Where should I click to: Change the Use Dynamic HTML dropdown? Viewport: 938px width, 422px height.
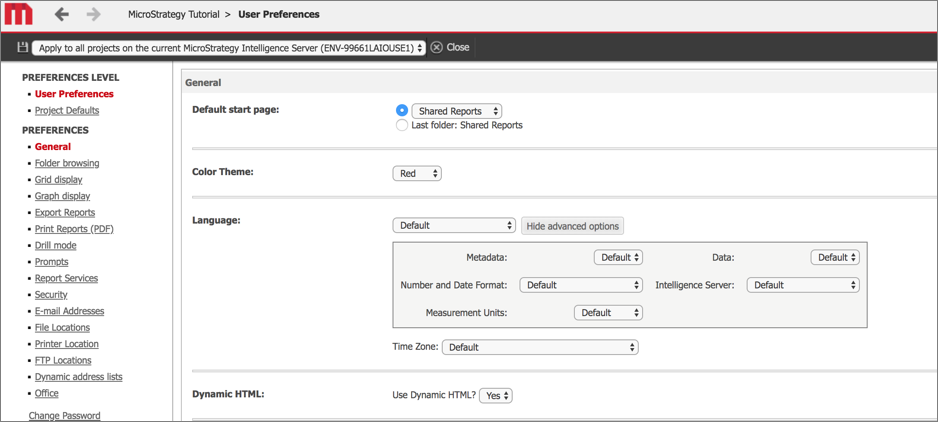496,395
